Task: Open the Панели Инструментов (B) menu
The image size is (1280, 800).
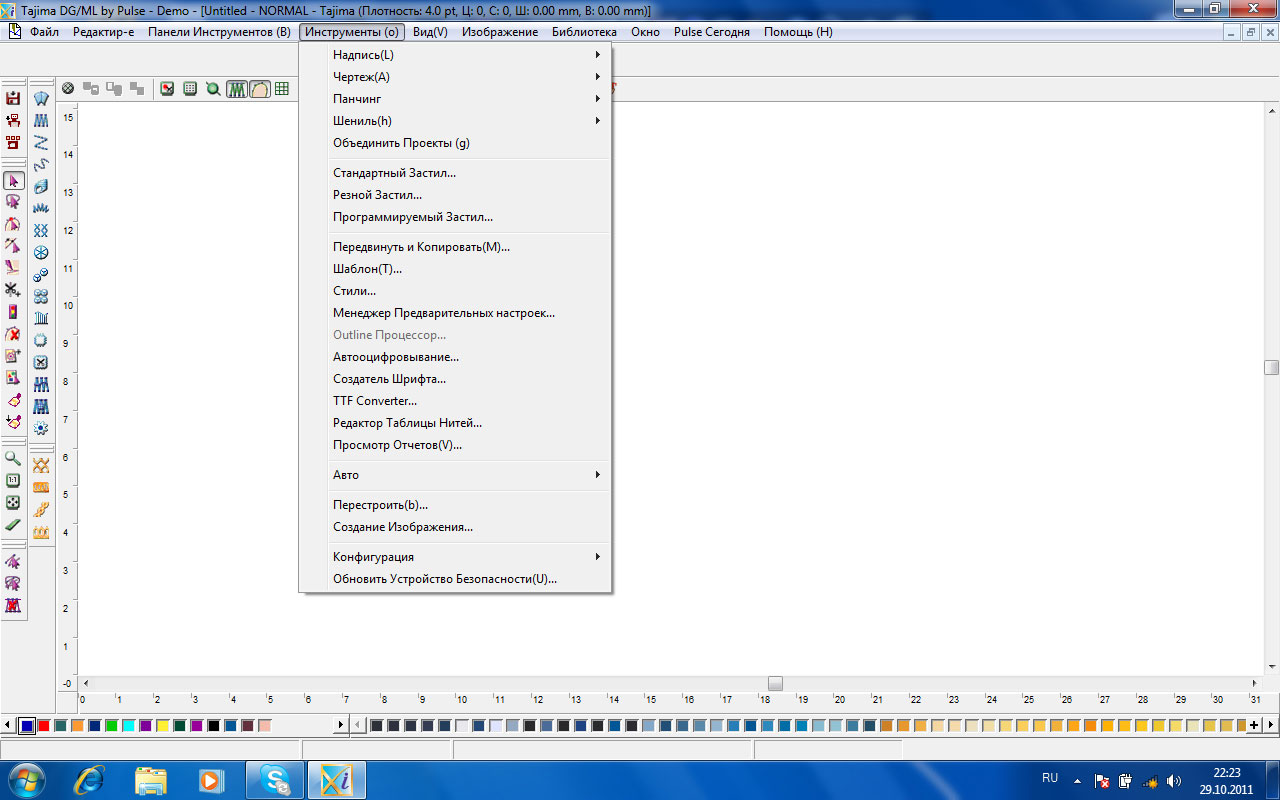Action: [219, 32]
